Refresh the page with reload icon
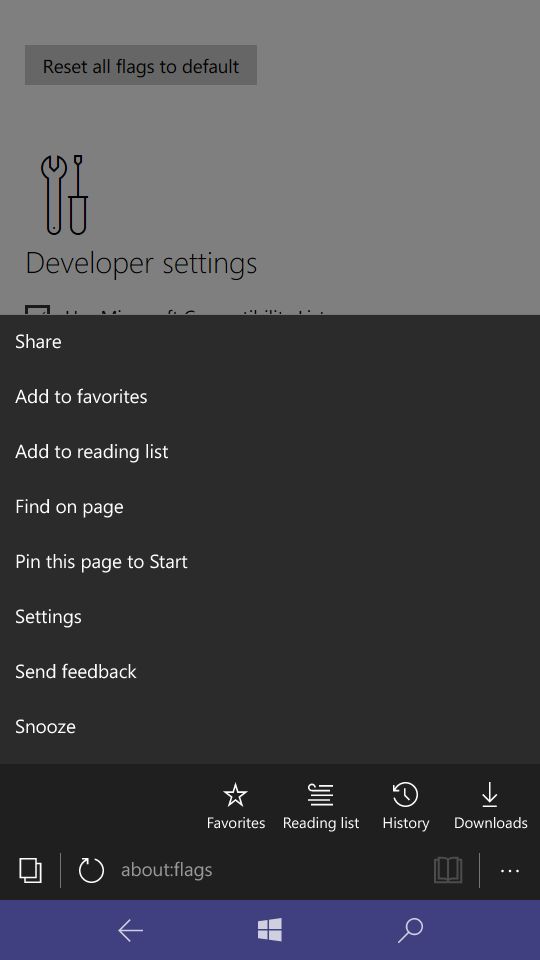Screen dimensions: 540x960 [91, 870]
